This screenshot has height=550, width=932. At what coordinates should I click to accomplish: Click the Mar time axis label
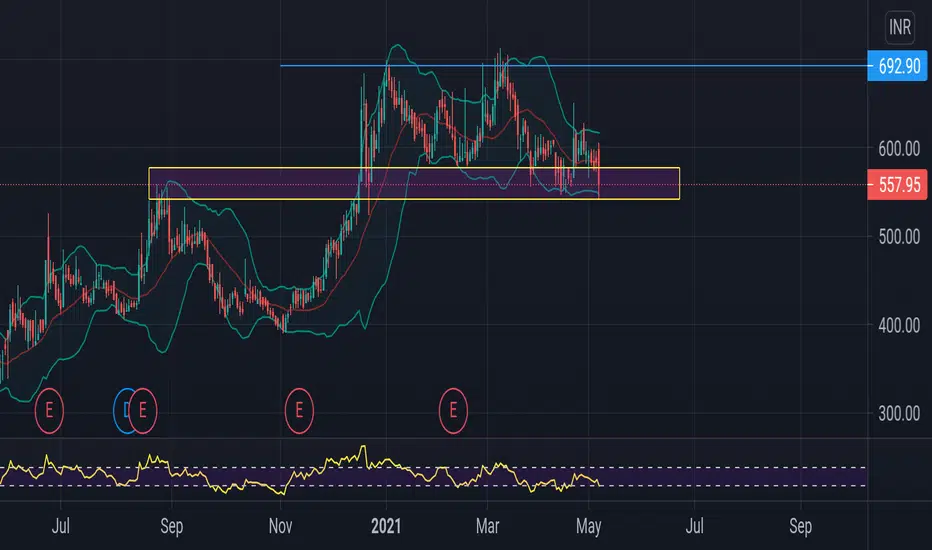[x=487, y=526]
